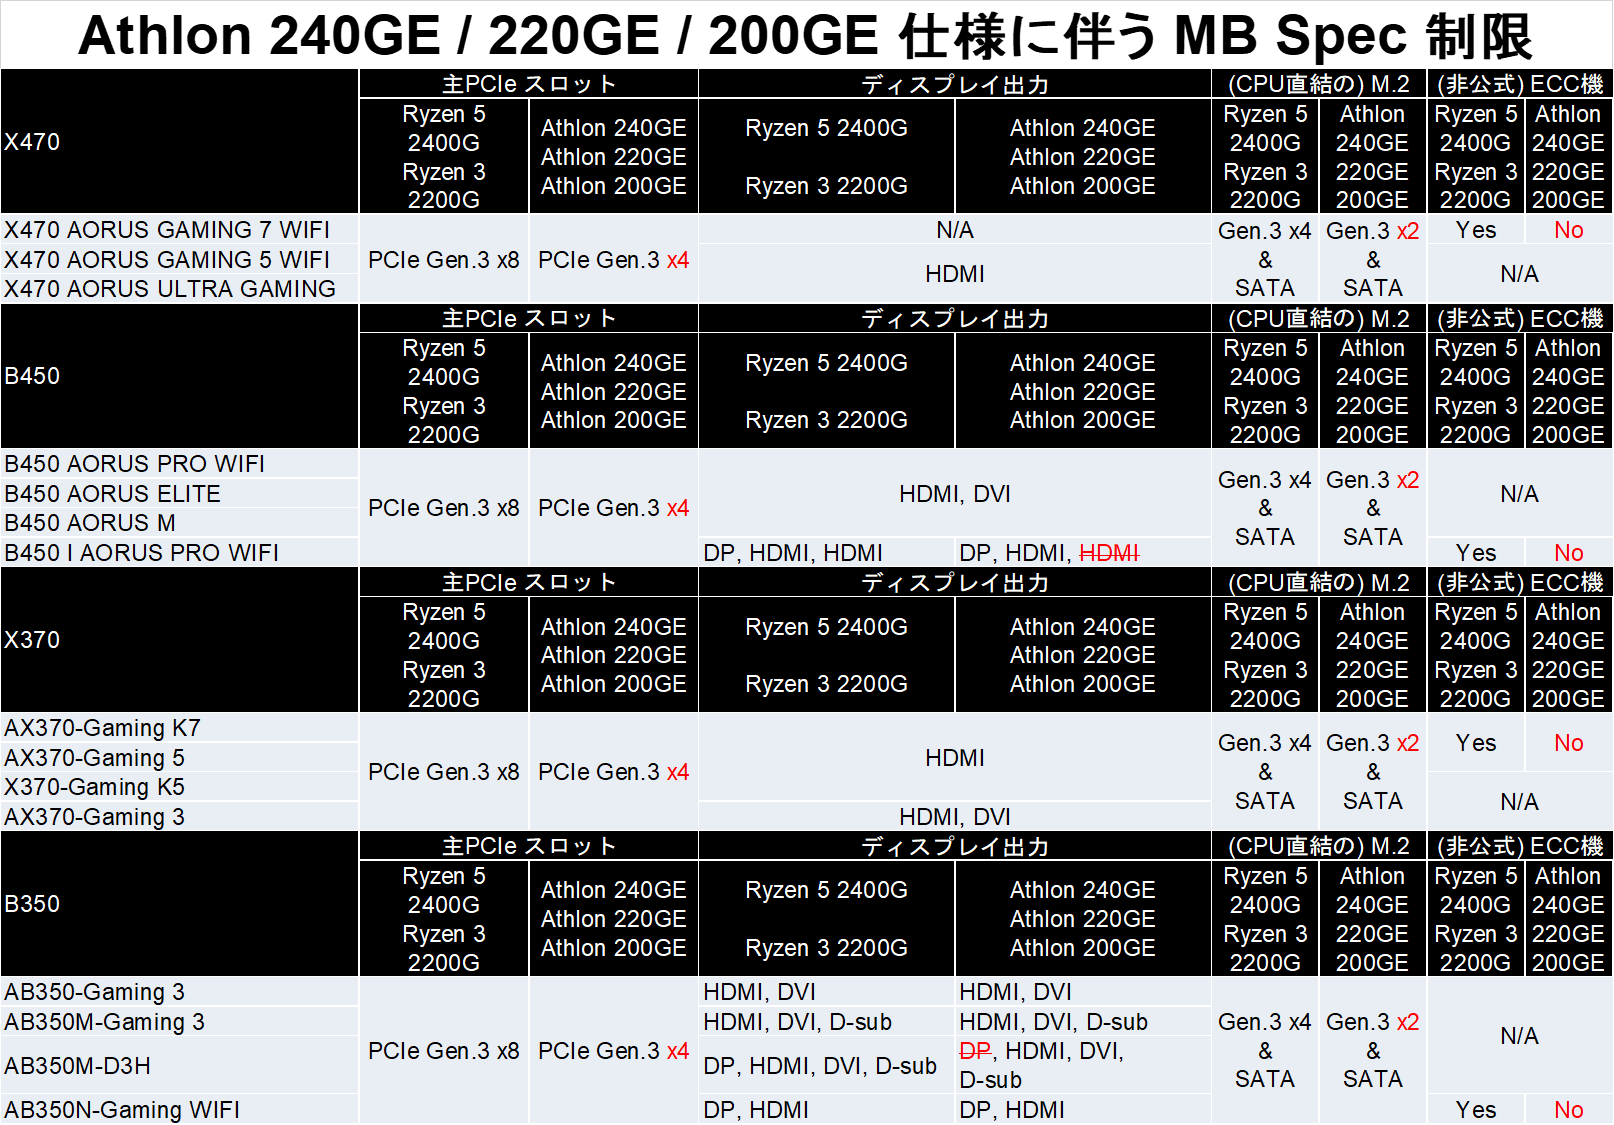Click 'PCIe Gen.3 x8' in the X470 section
Viewport: 1614px width, 1125px height.
(444, 260)
